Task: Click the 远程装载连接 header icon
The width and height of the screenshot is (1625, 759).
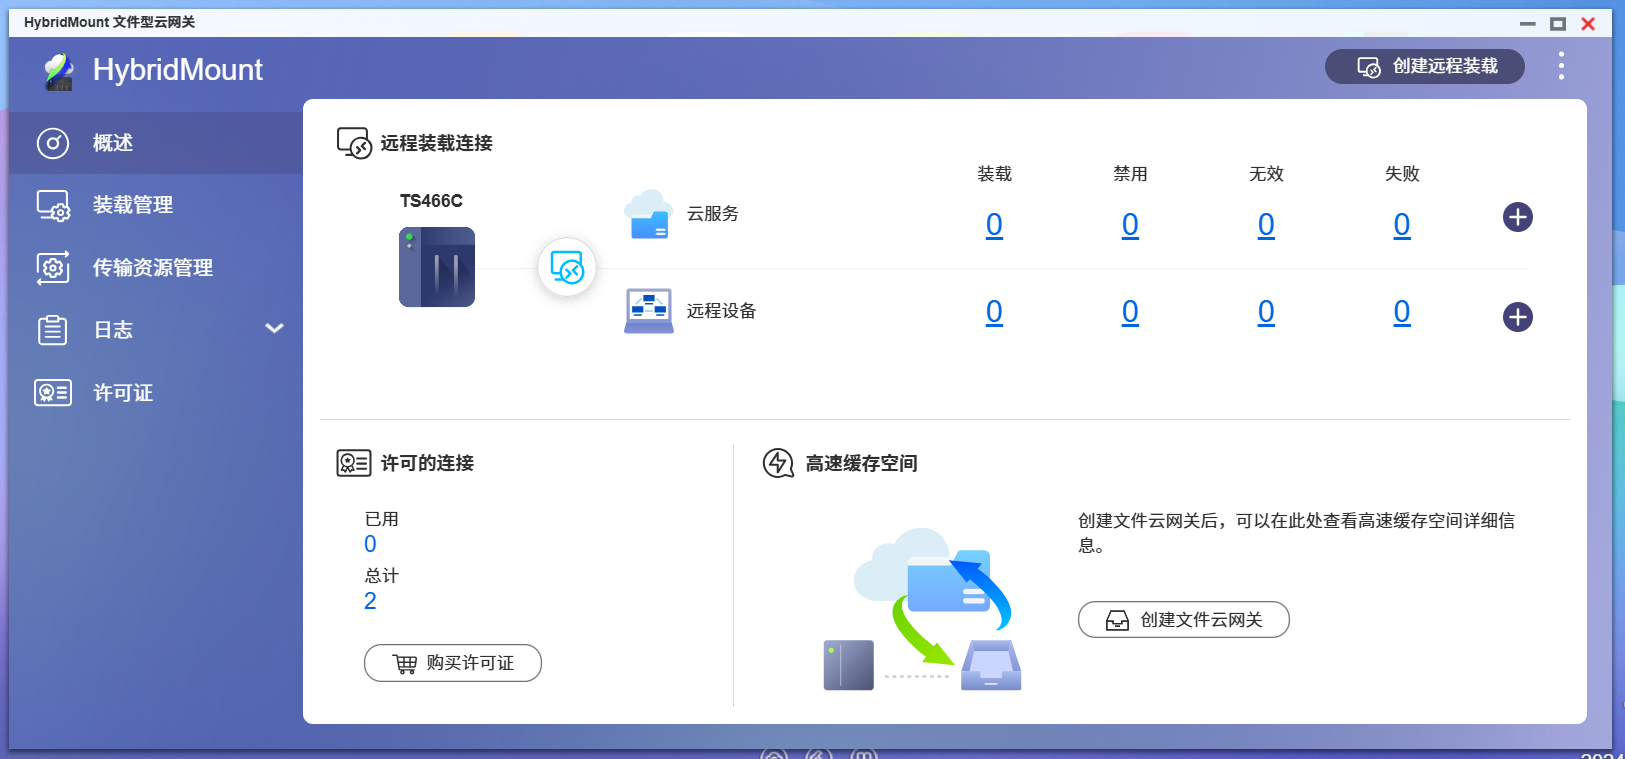Action: (354, 143)
